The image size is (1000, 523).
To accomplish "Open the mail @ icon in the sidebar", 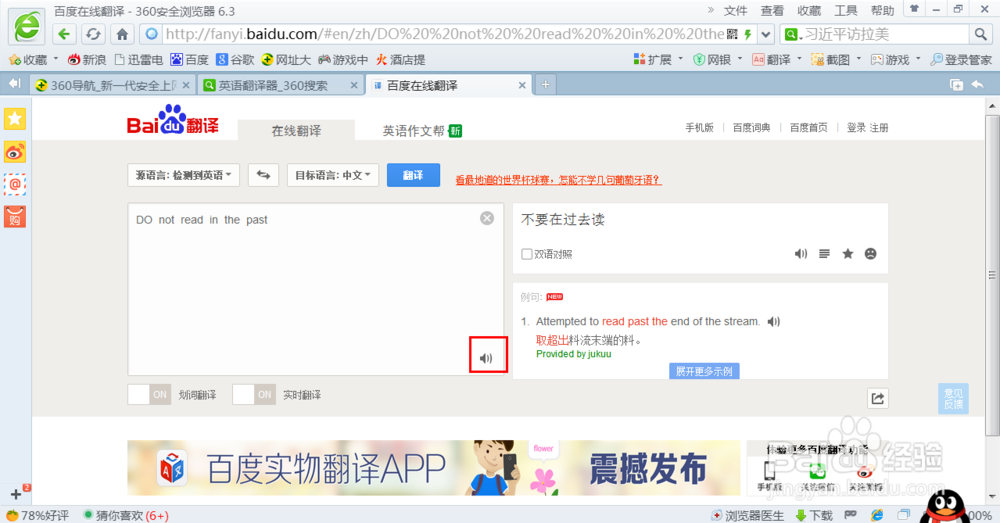I will point(15,184).
